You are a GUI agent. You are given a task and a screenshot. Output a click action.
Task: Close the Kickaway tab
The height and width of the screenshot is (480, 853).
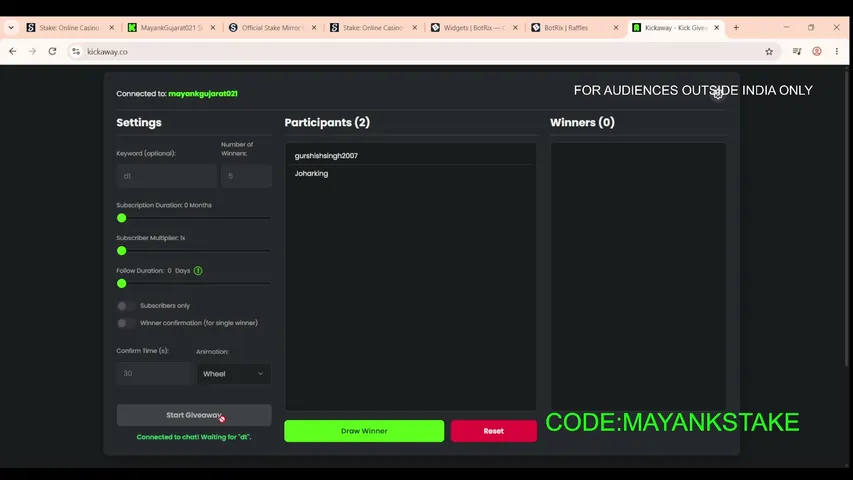coord(716,27)
